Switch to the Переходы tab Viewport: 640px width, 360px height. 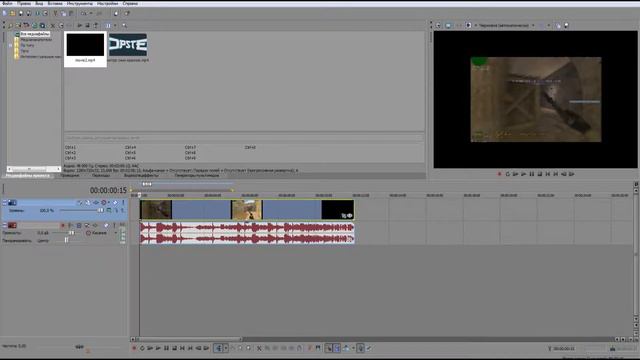[101, 176]
